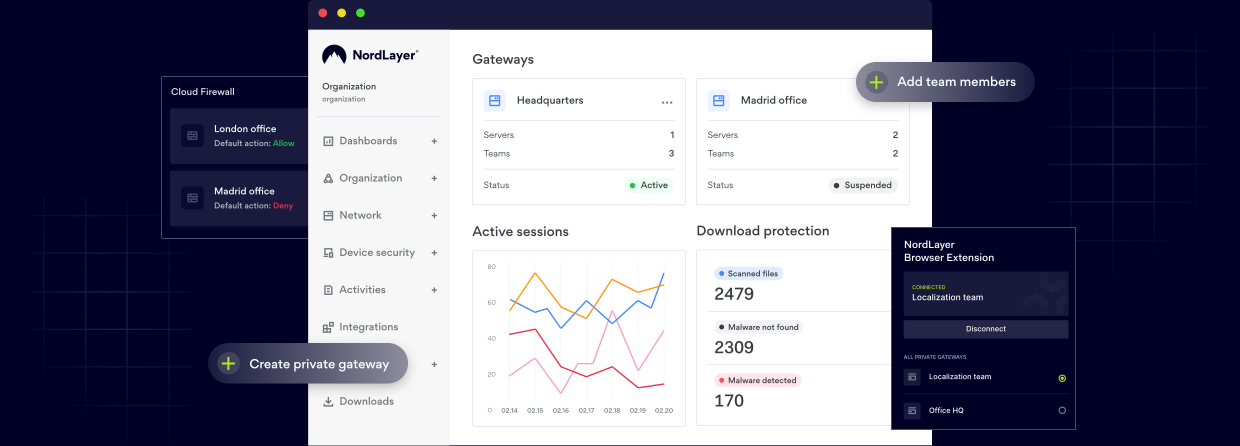The image size is (1240, 446).
Task: Click the Headquarters gateway title
Action: [x=550, y=100]
